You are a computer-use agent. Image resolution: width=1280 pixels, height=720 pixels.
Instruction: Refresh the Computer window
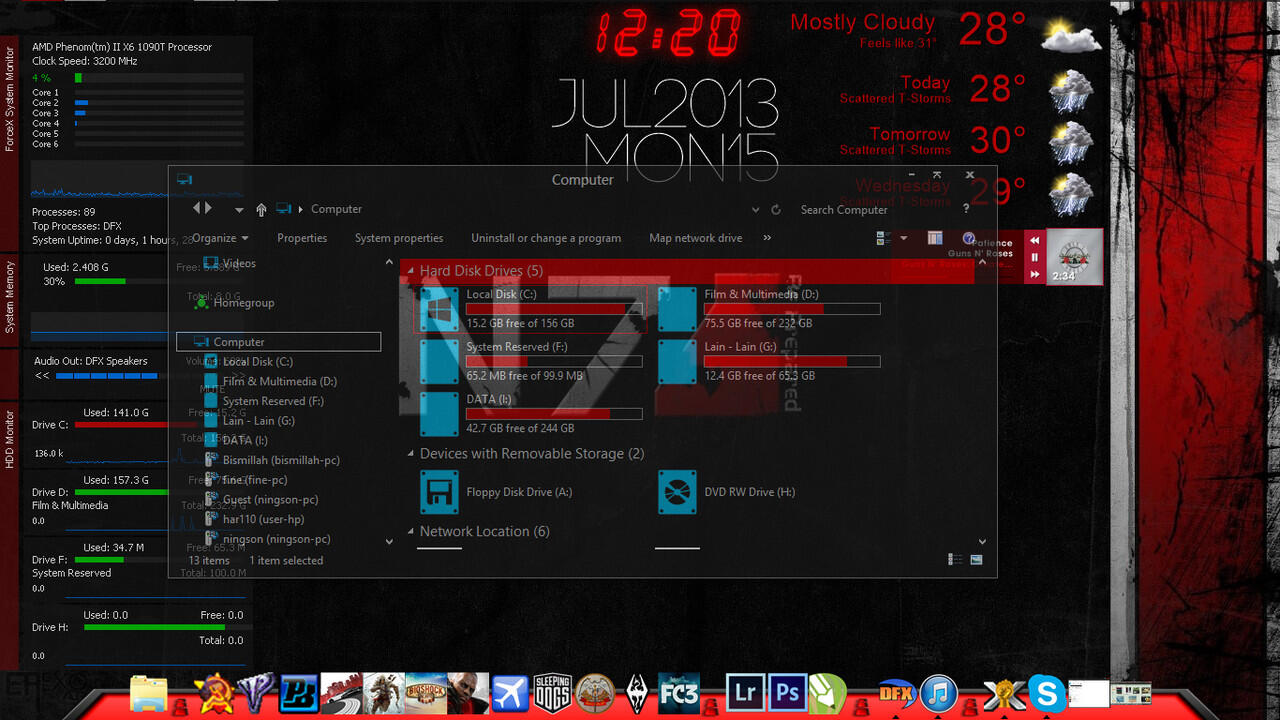tap(775, 210)
